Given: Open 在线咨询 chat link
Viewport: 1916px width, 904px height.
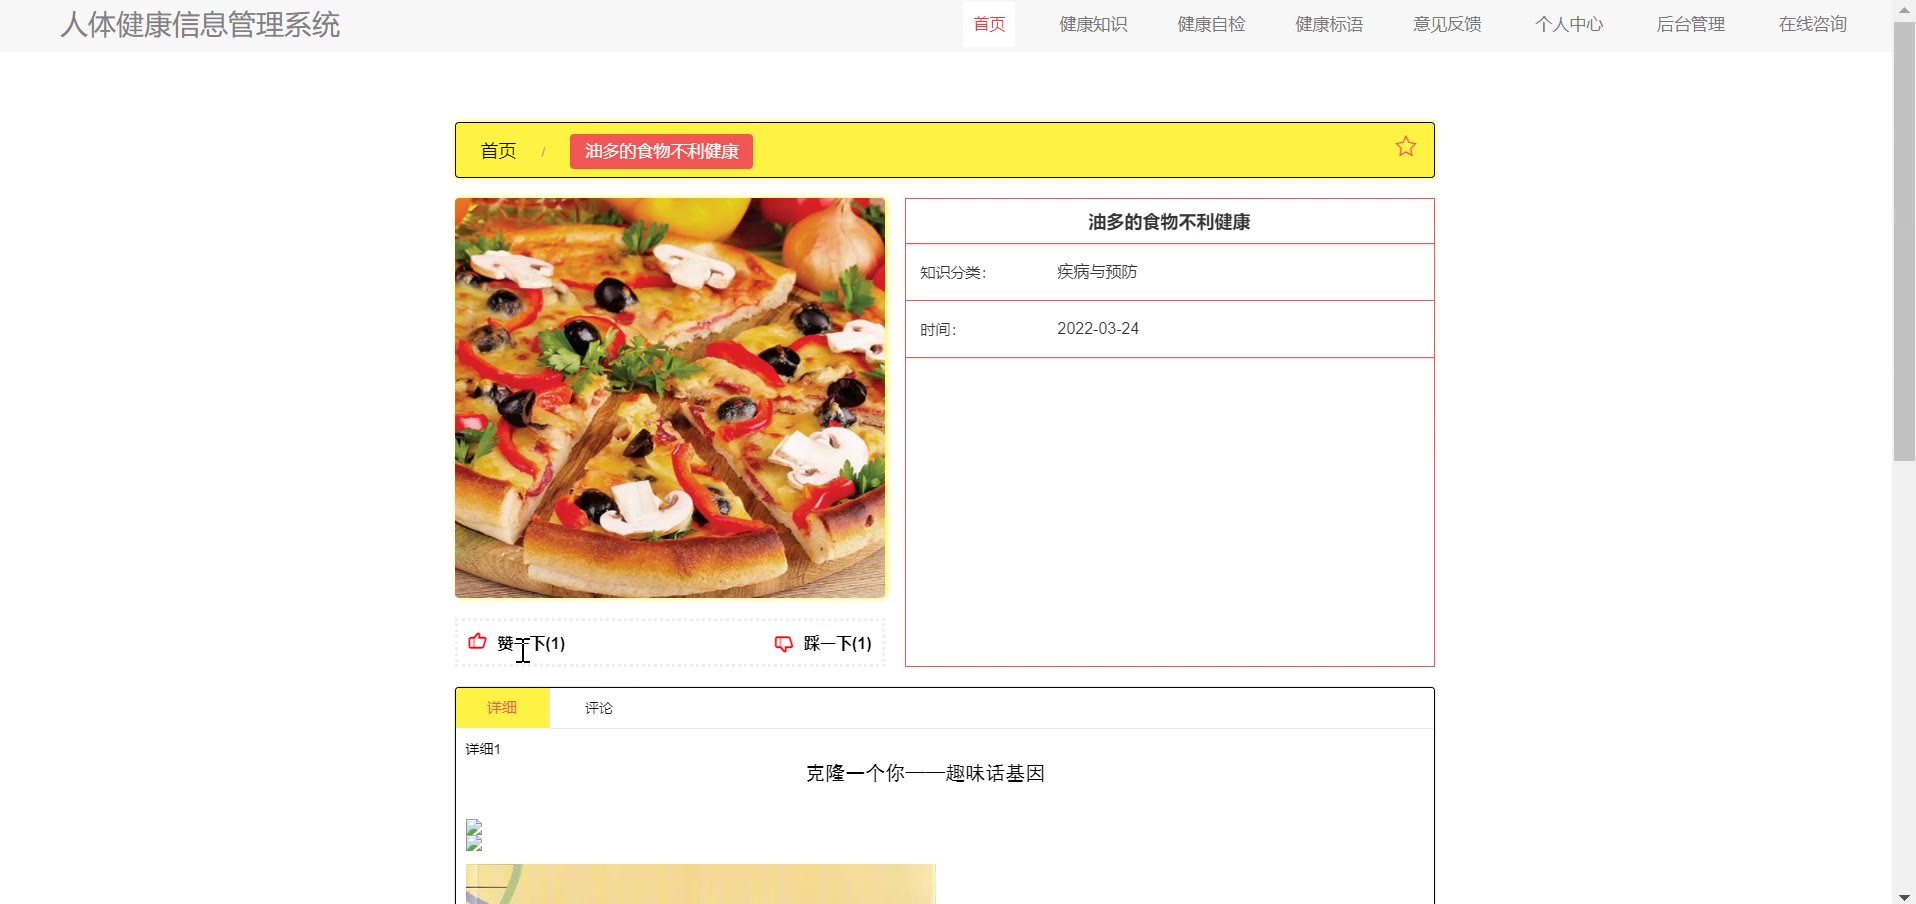Looking at the screenshot, I should (1813, 24).
